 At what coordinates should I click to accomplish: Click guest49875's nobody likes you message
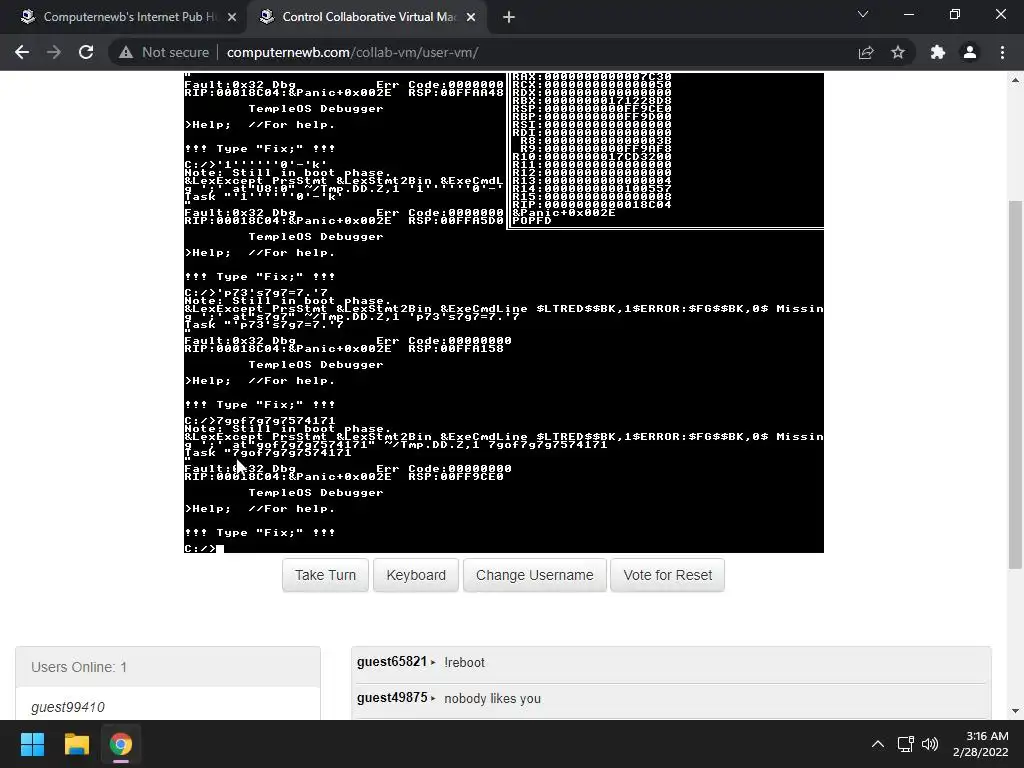pyautogui.click(x=492, y=699)
